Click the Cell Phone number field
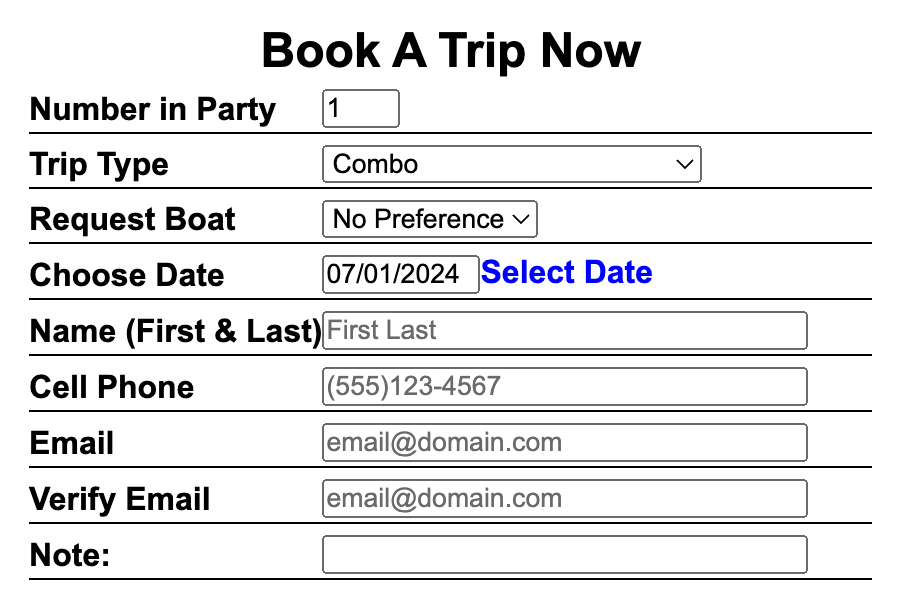This screenshot has width=906, height=612. (x=564, y=387)
